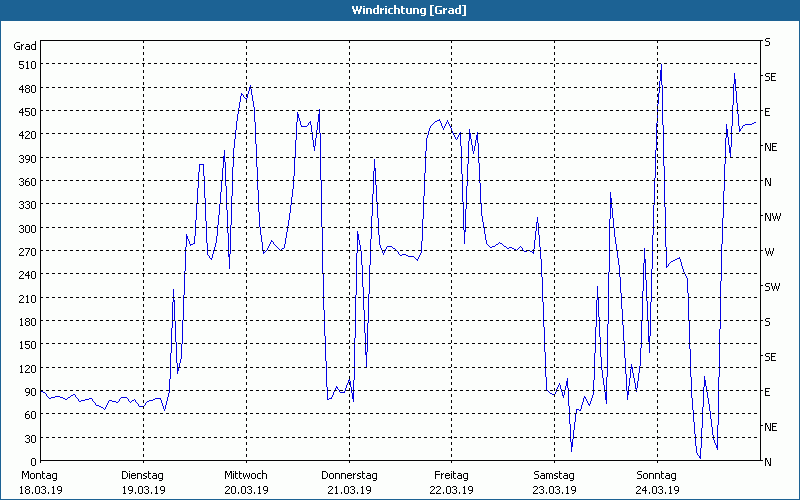Image resolution: width=800 pixels, height=500 pixels.
Task: Click the W compass label on the right axis
Action: click(769, 252)
